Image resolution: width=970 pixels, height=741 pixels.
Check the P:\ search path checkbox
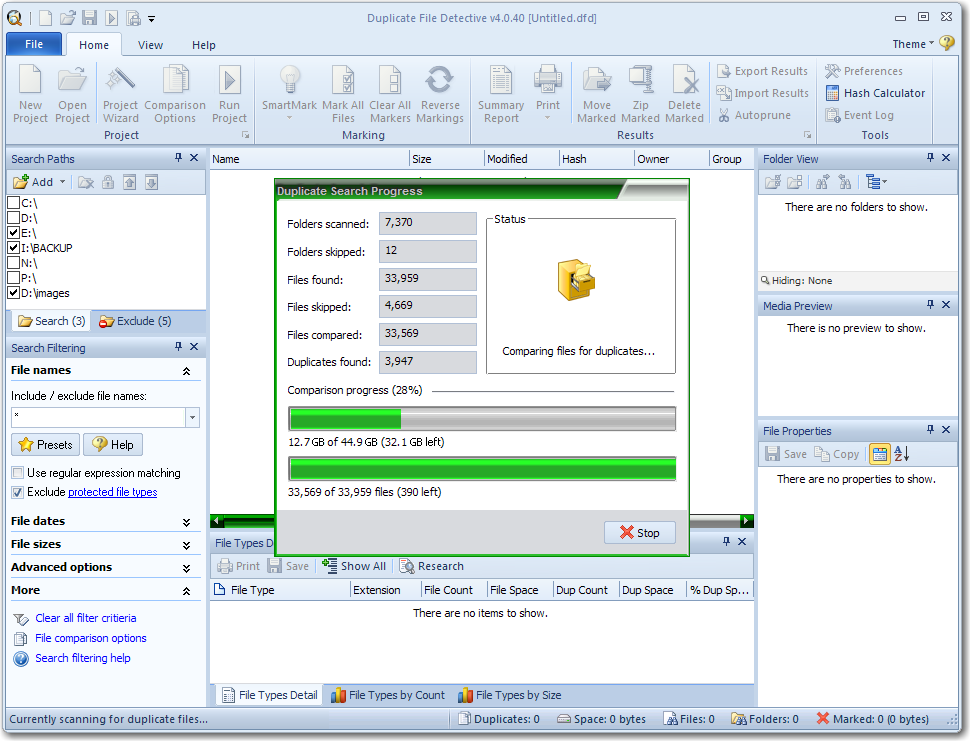click(13, 278)
